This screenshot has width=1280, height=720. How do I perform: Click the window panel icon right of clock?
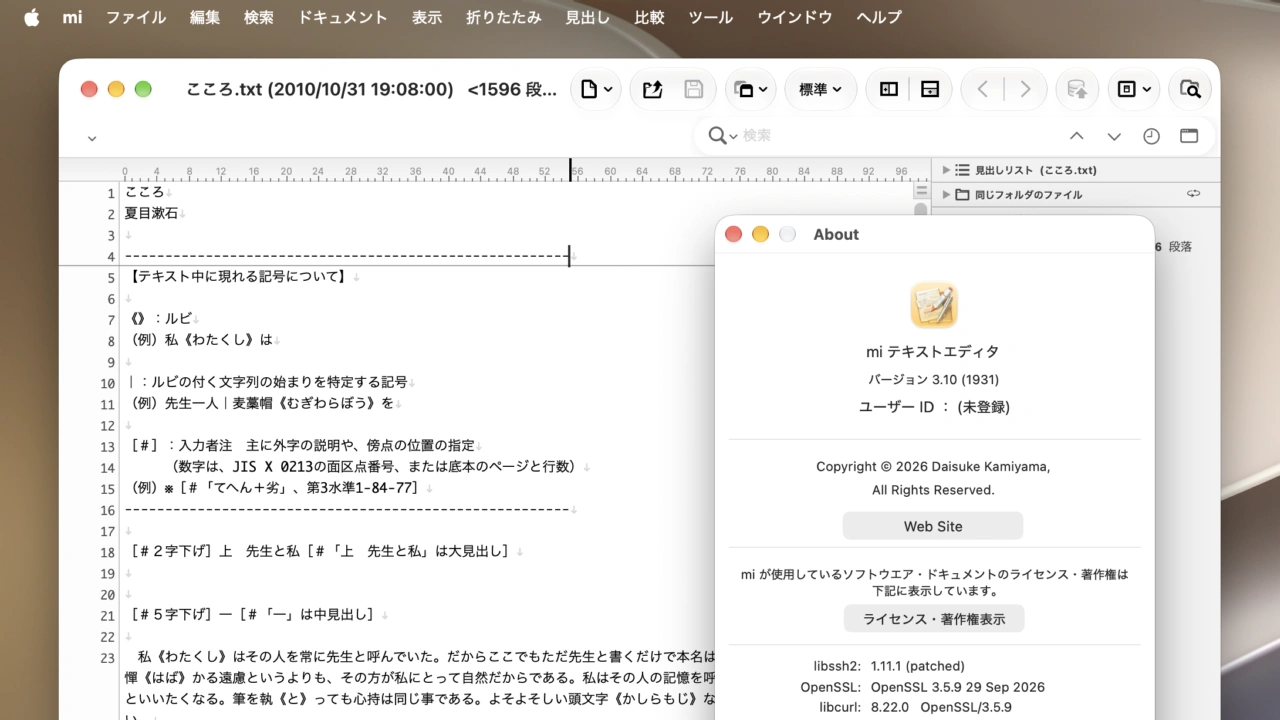1189,136
